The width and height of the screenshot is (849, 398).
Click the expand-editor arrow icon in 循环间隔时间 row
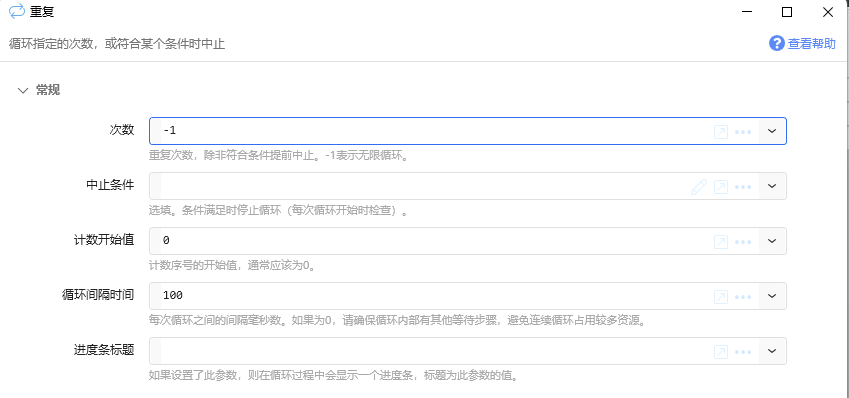coord(721,297)
